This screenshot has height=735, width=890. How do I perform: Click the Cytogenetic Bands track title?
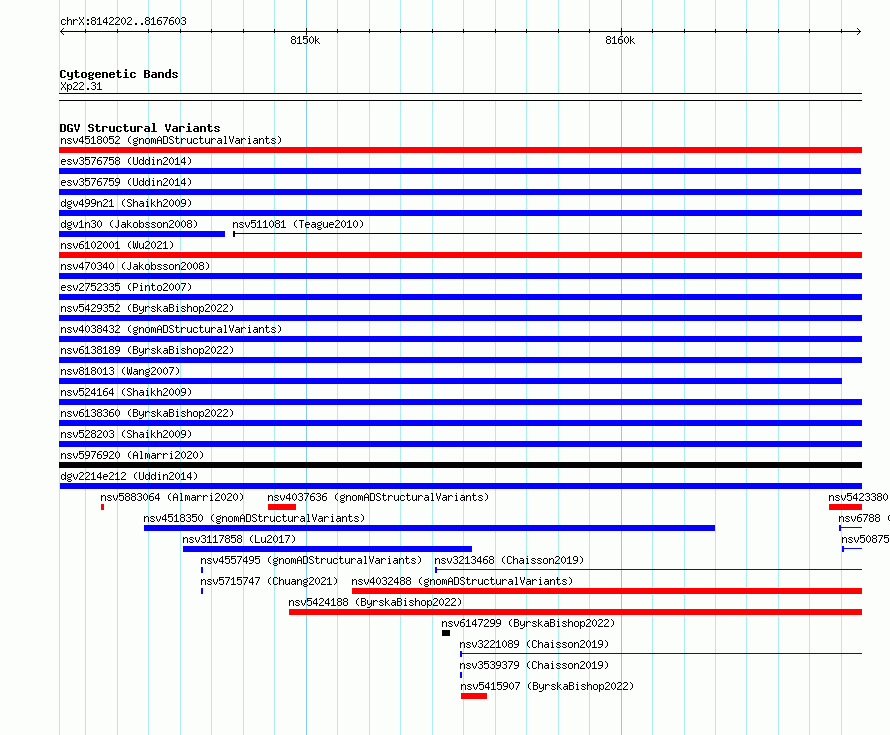[x=119, y=74]
